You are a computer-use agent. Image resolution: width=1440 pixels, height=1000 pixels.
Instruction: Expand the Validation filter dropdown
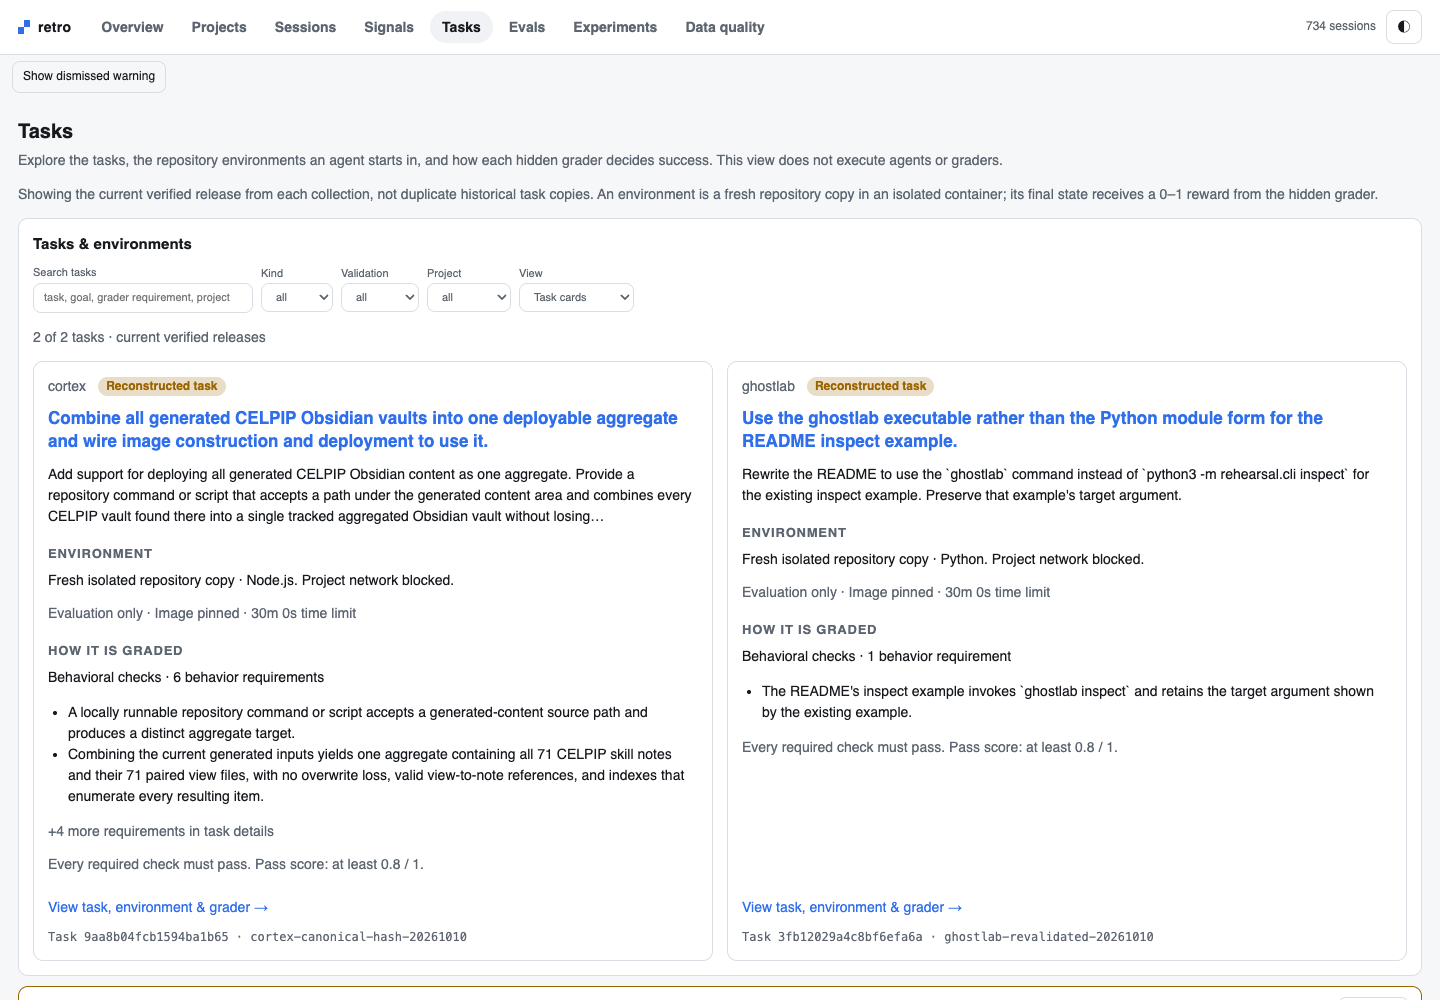380,297
